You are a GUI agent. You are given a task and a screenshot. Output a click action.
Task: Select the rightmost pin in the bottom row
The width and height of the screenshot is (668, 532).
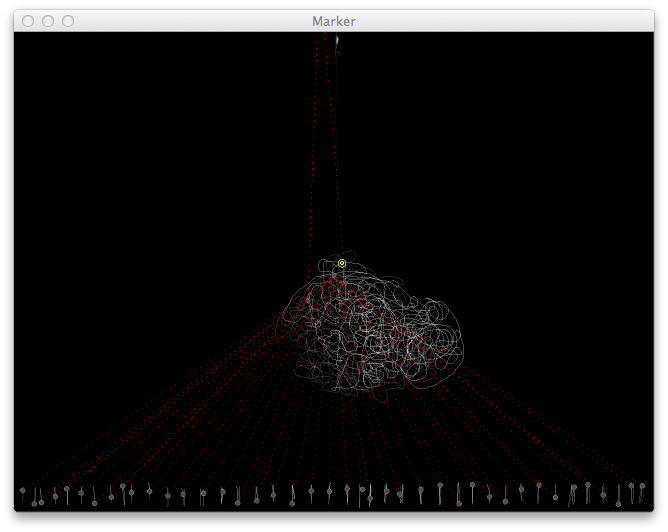tap(641, 486)
